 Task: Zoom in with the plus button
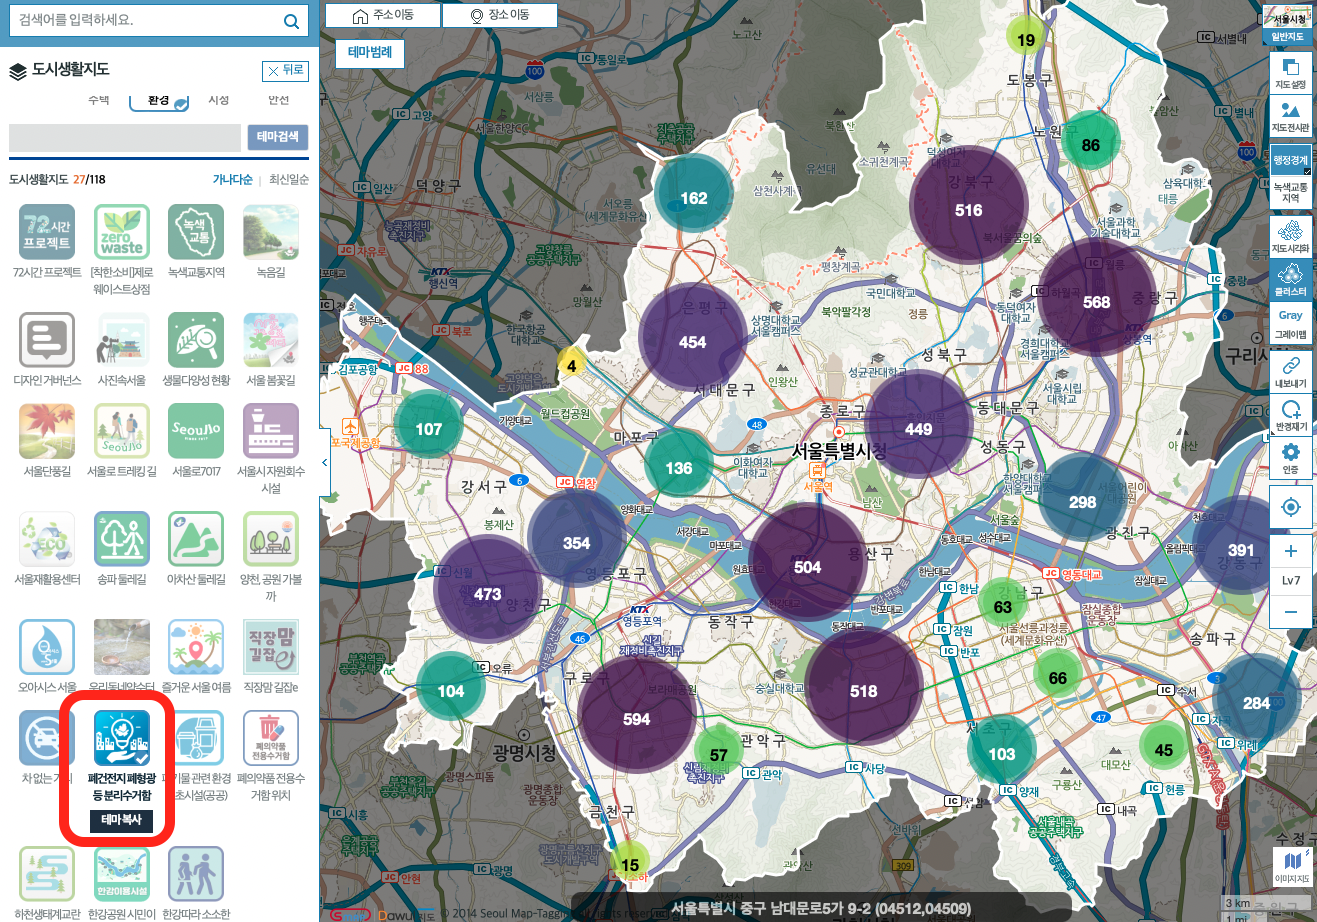pyautogui.click(x=1290, y=551)
